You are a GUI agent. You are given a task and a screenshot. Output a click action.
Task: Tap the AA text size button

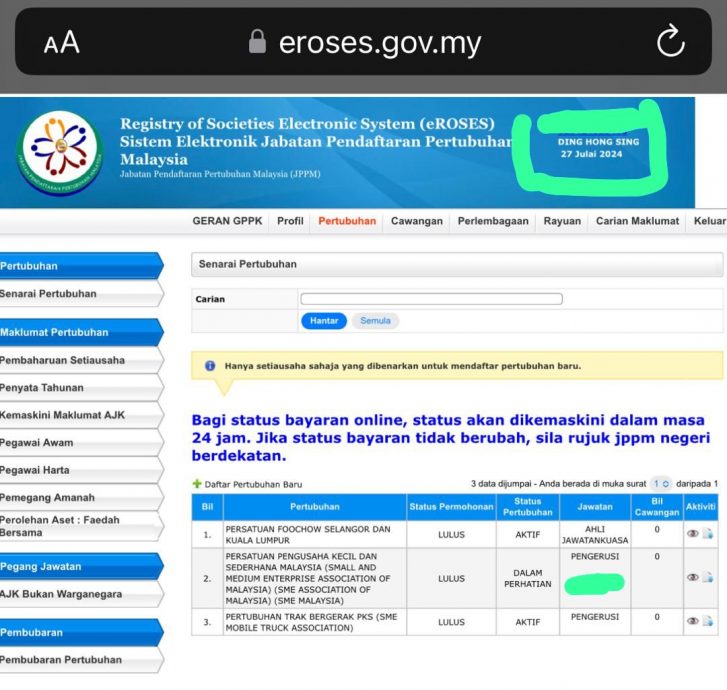click(61, 43)
